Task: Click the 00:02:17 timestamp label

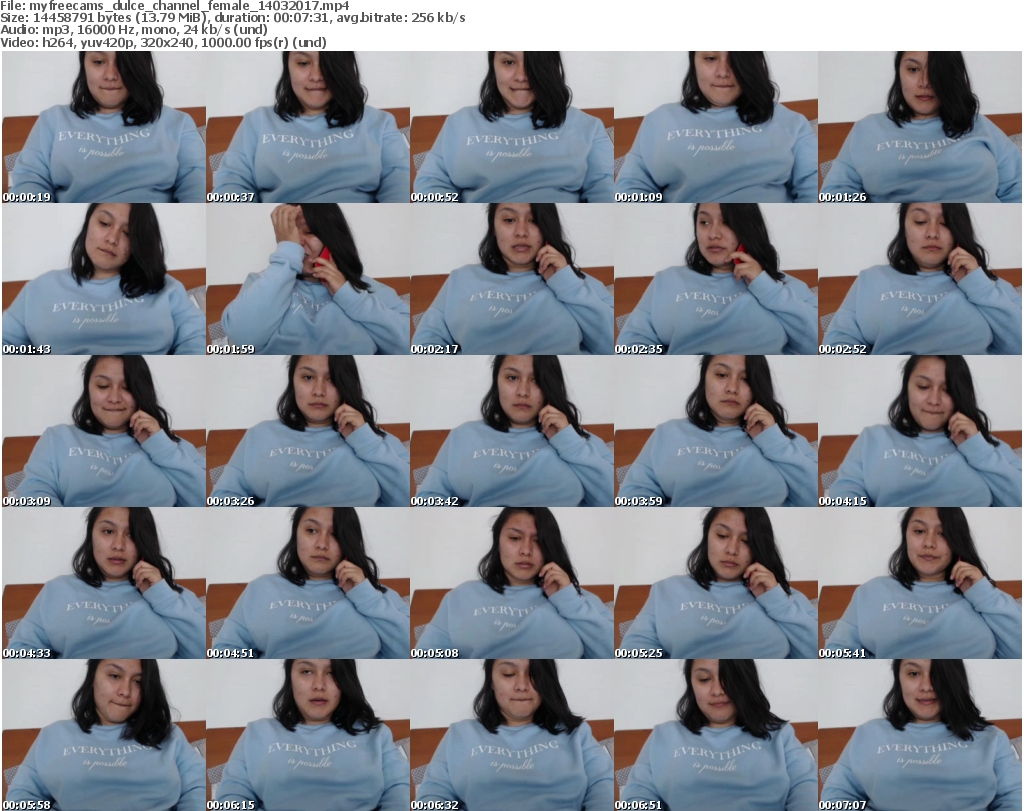Action: point(435,349)
